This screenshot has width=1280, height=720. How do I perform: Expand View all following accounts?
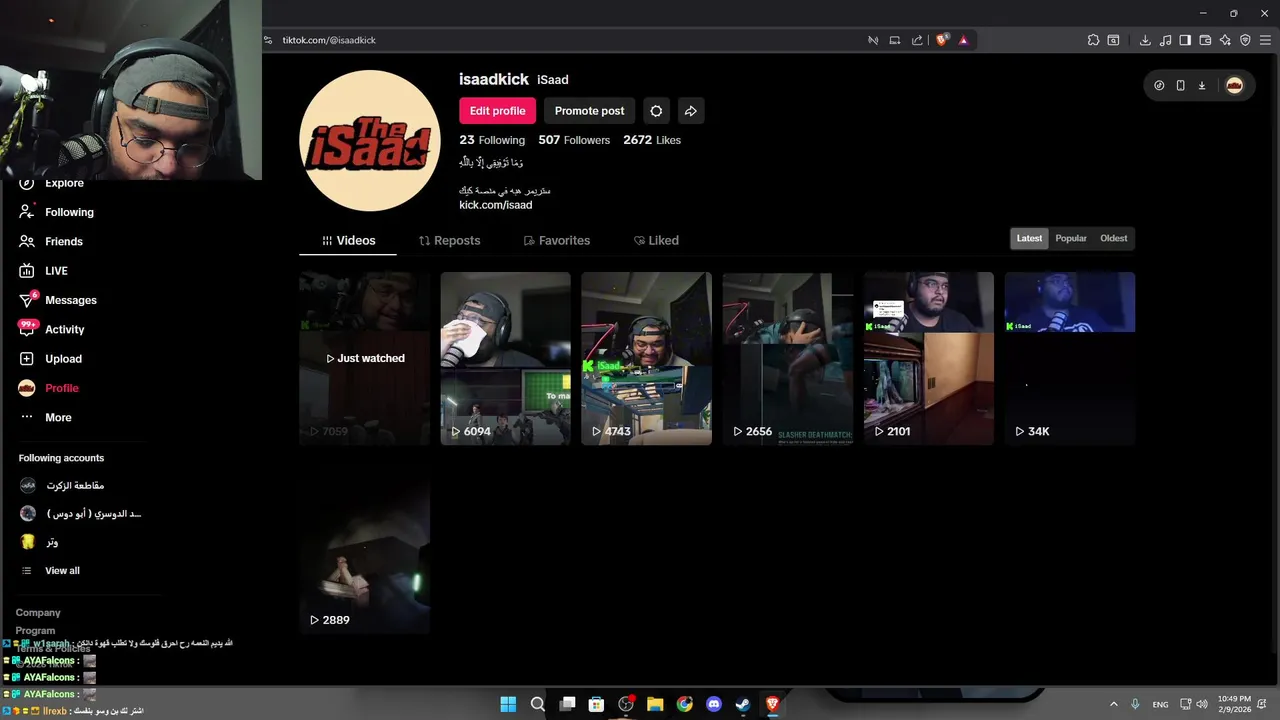click(x=50, y=571)
